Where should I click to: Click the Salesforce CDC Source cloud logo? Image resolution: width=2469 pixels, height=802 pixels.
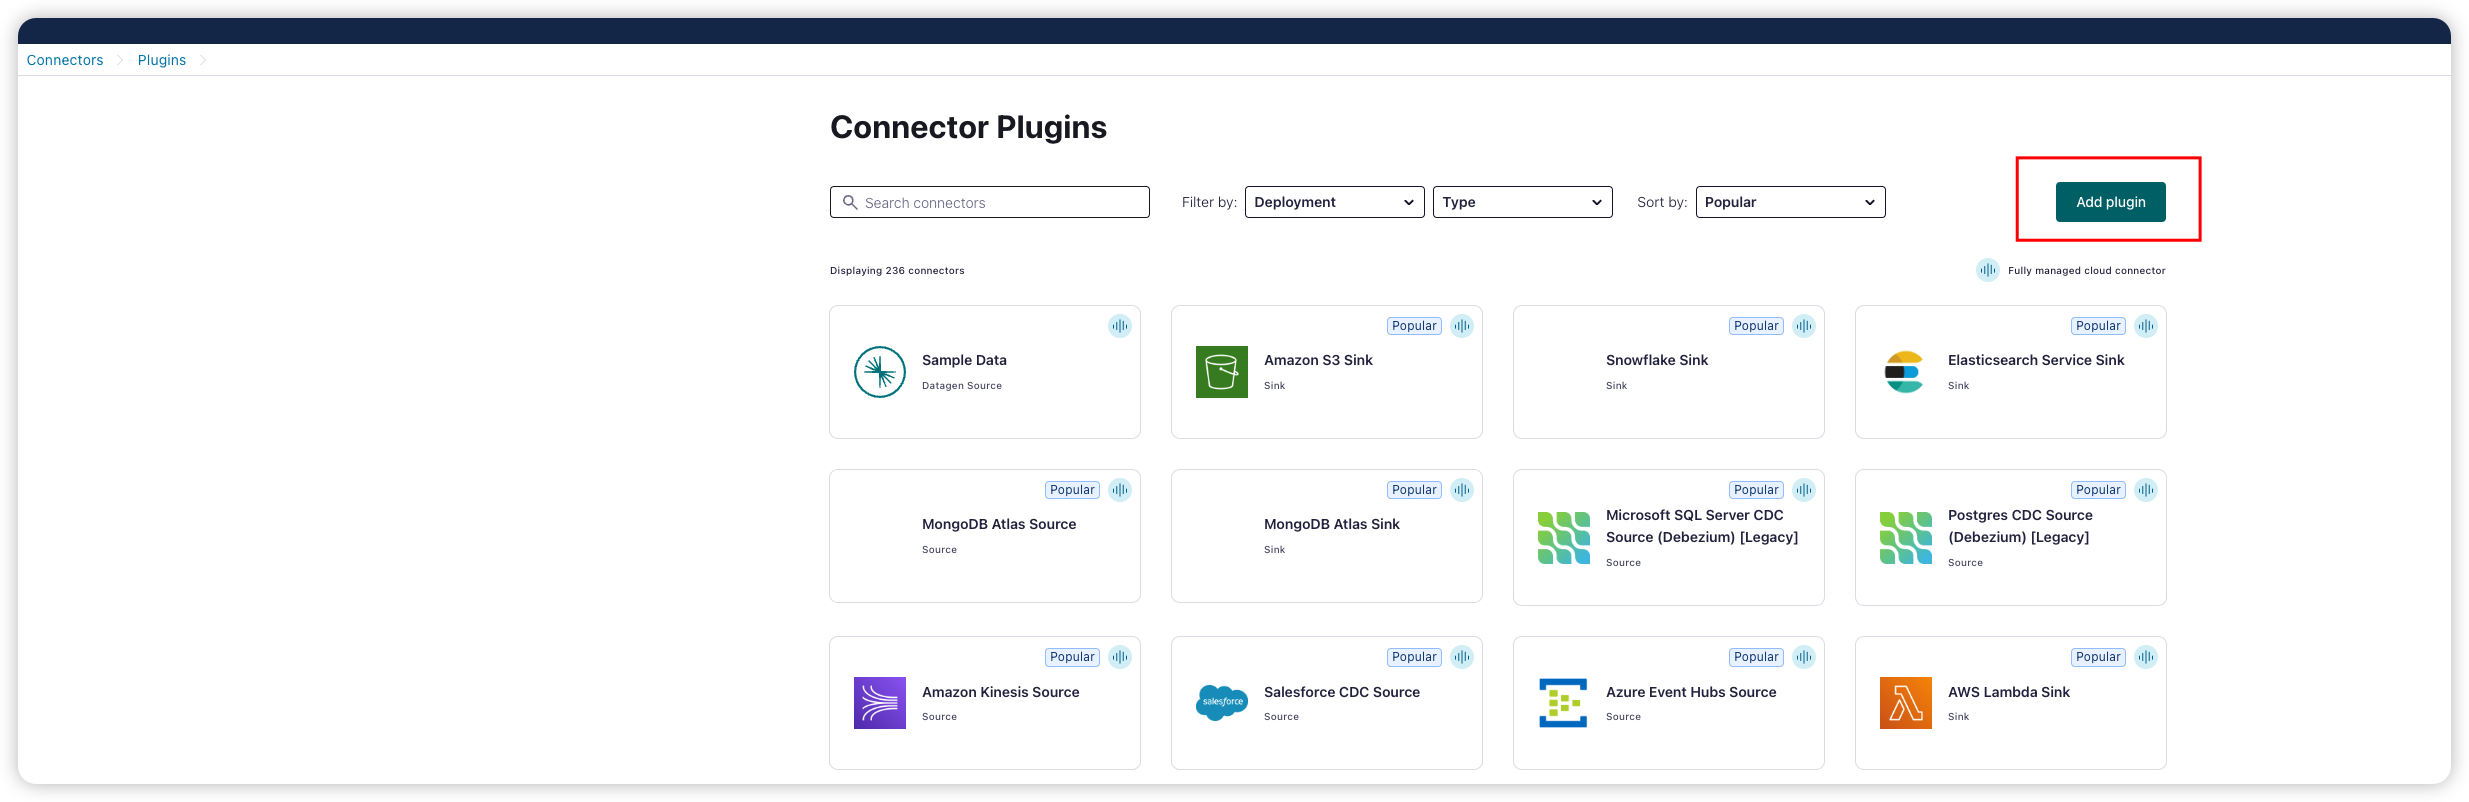[1222, 703]
